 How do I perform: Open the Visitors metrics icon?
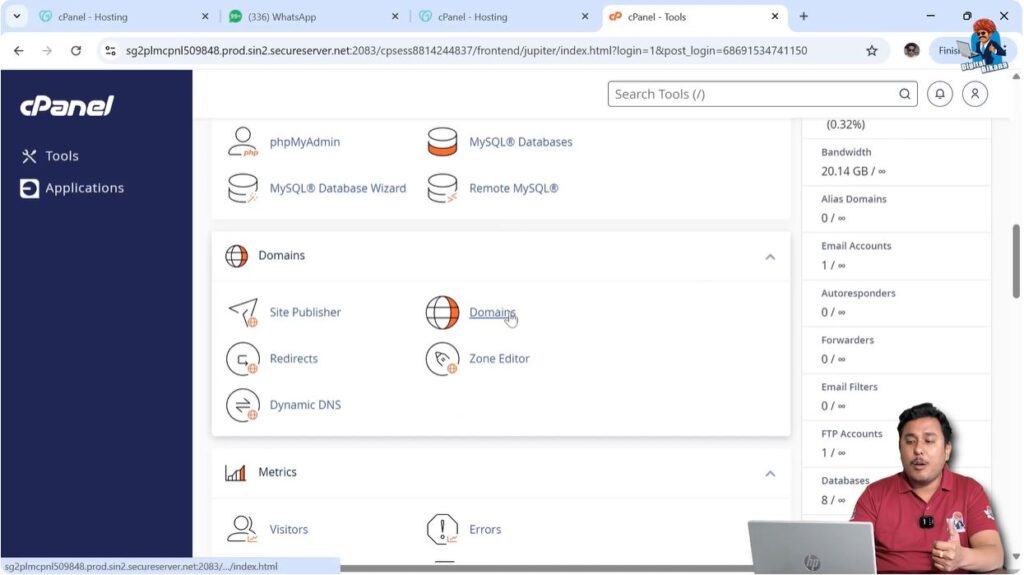point(243,529)
